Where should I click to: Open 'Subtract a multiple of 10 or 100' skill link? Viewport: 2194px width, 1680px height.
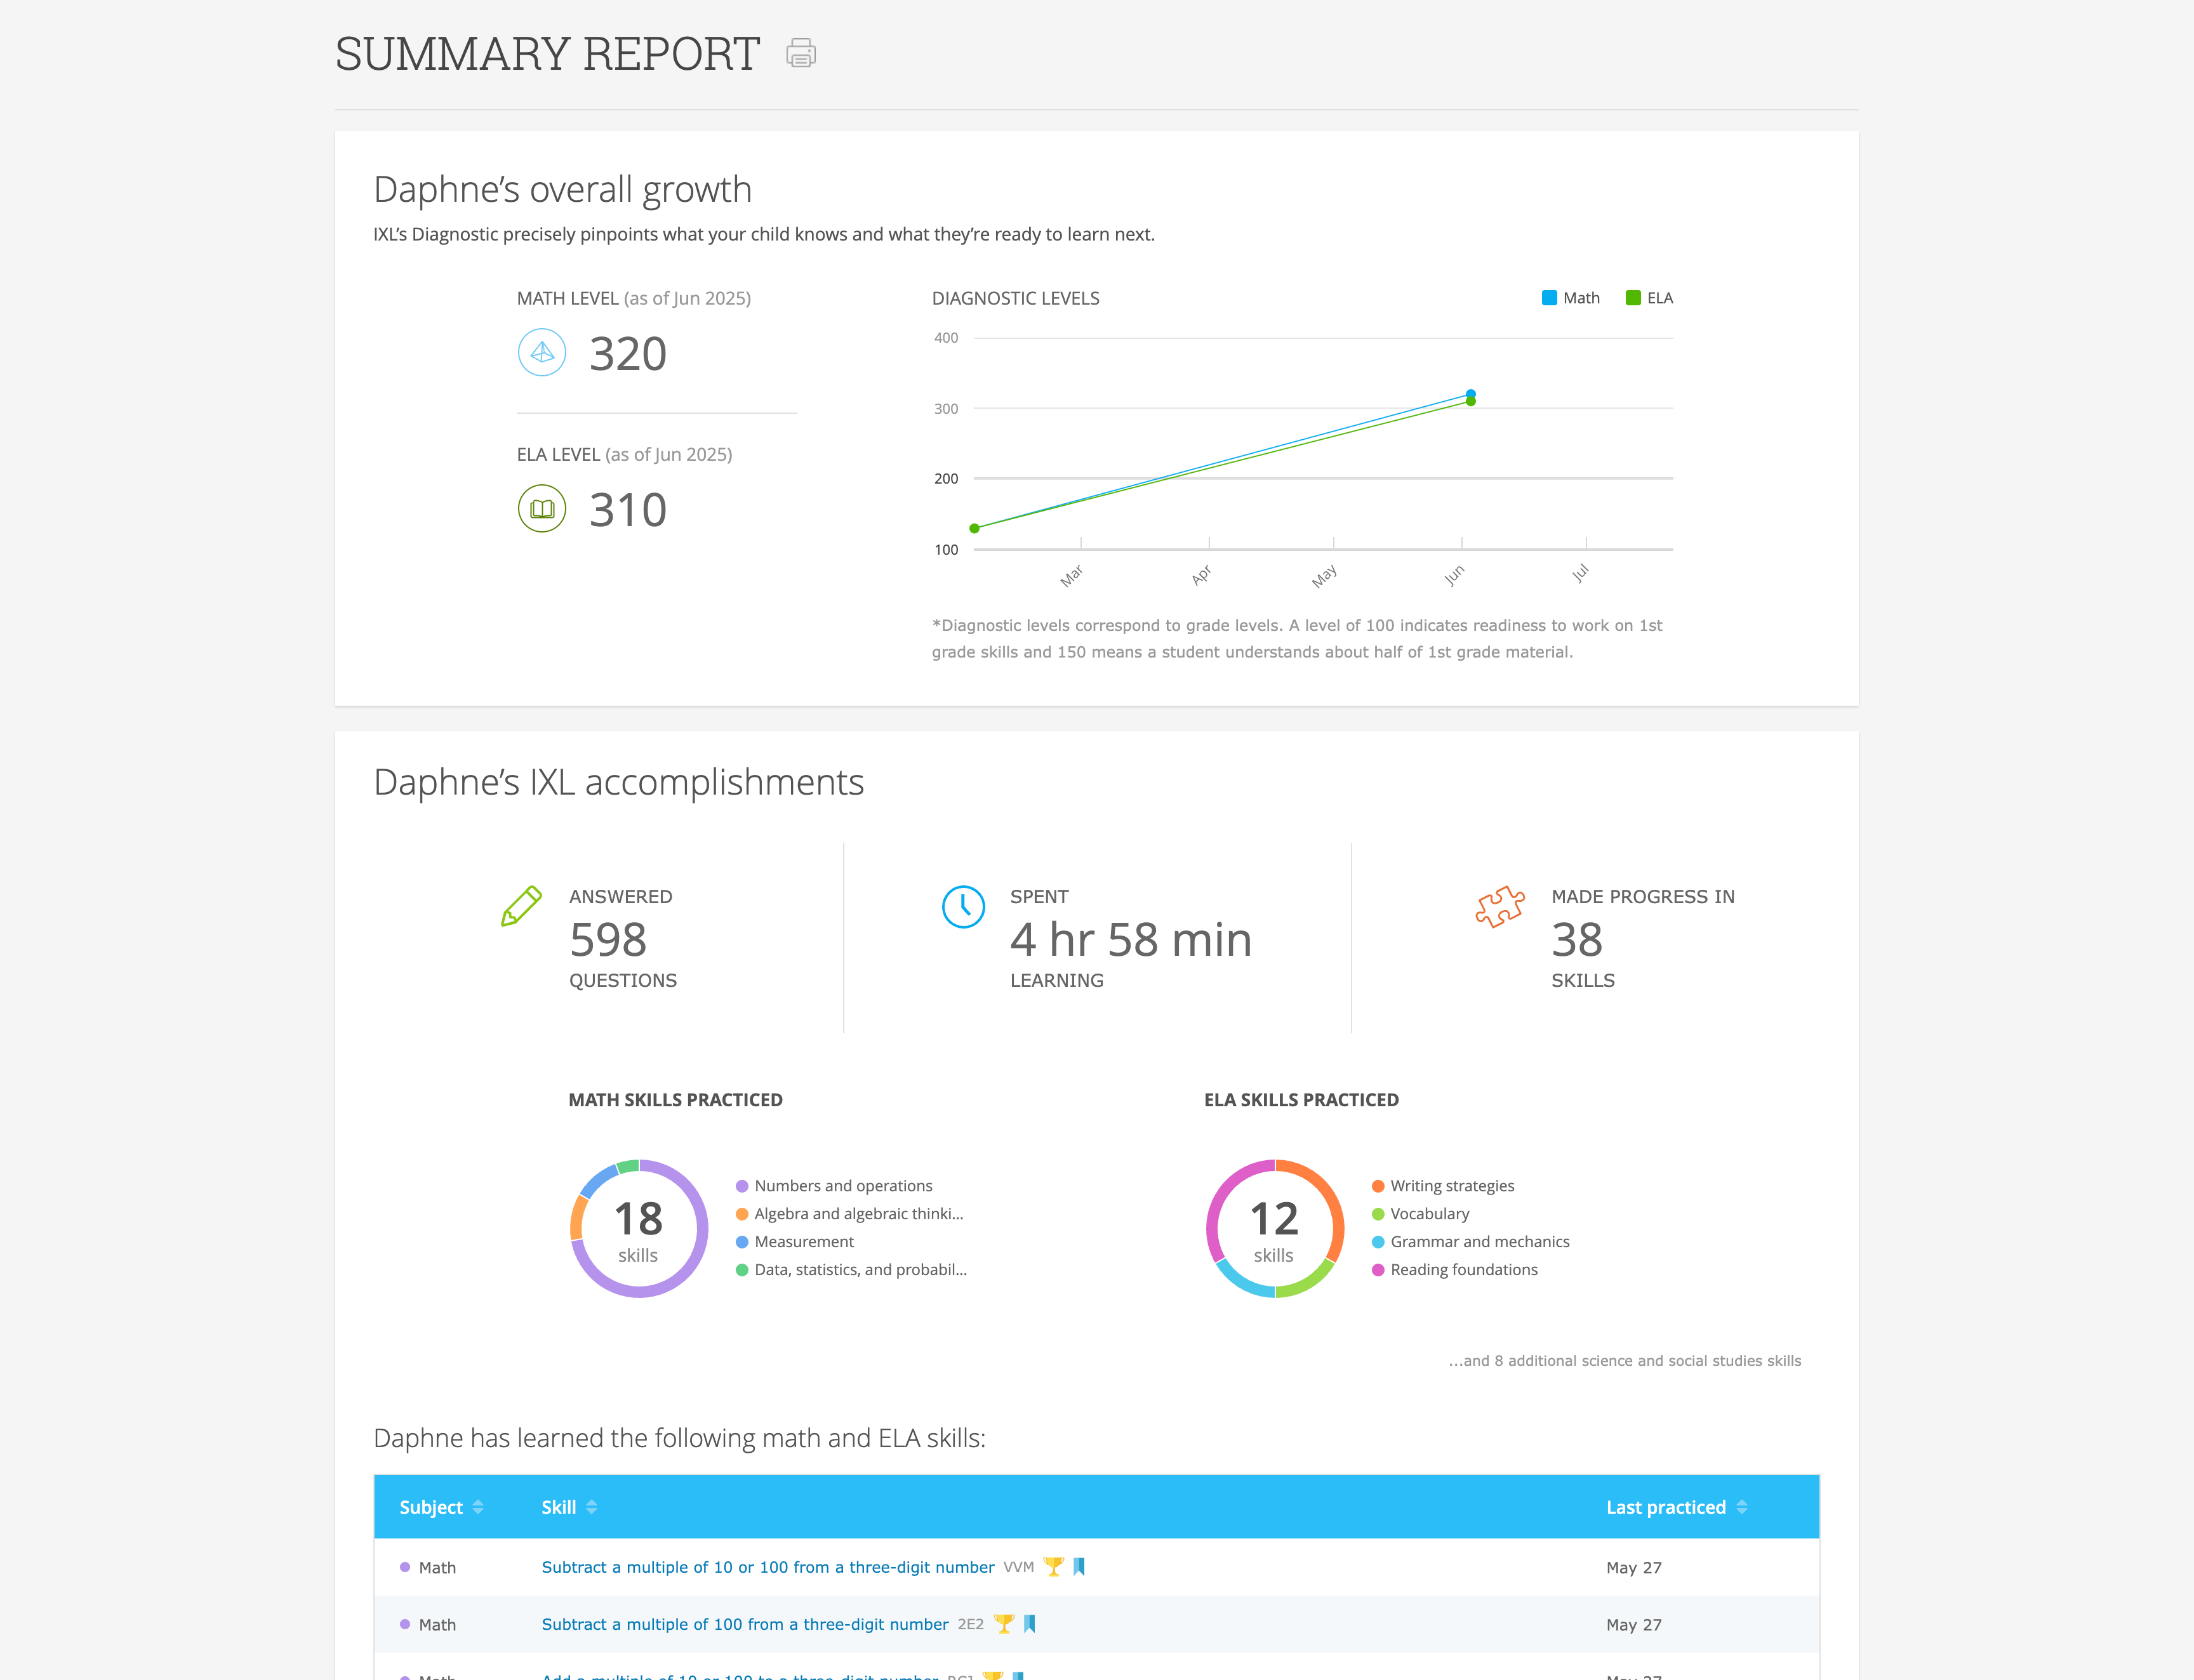[768, 1567]
